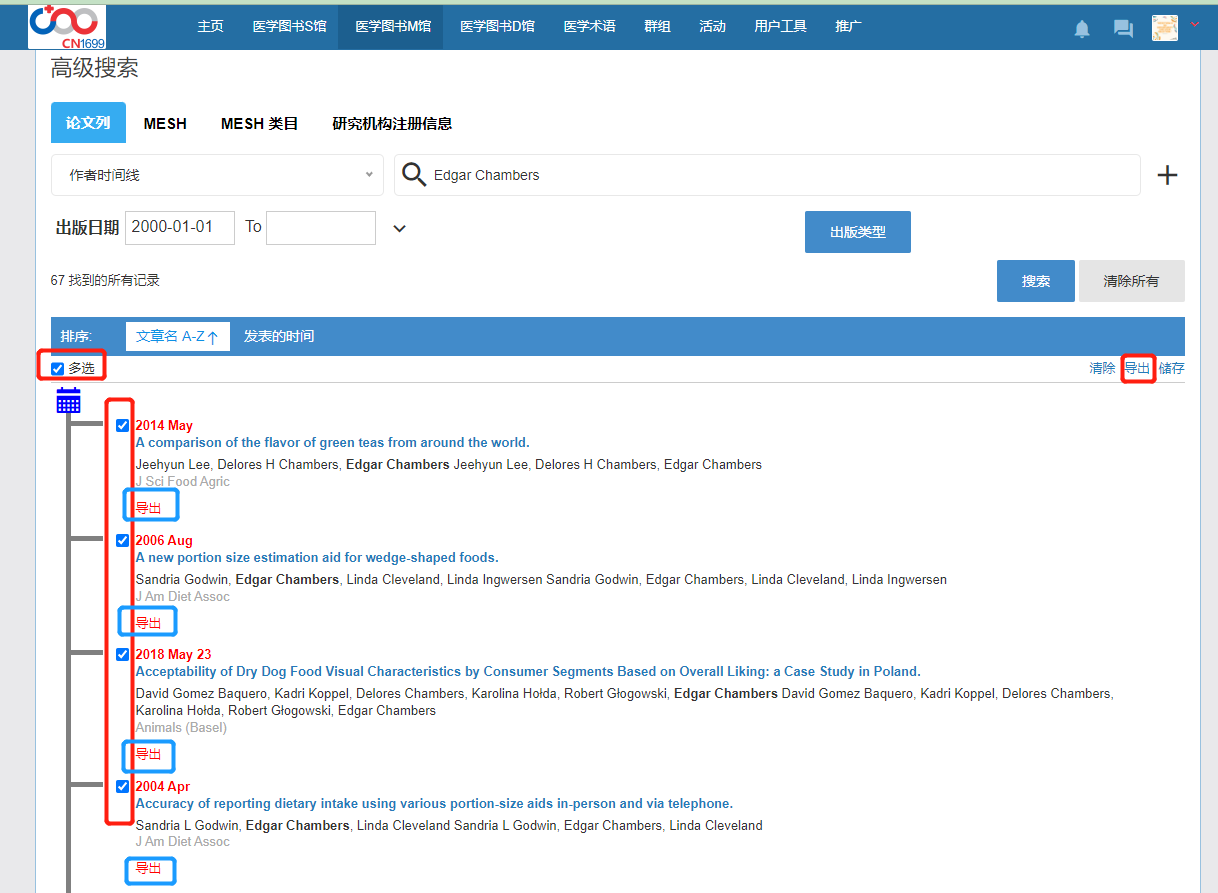Open the green teas flavor comparison article

click(332, 443)
